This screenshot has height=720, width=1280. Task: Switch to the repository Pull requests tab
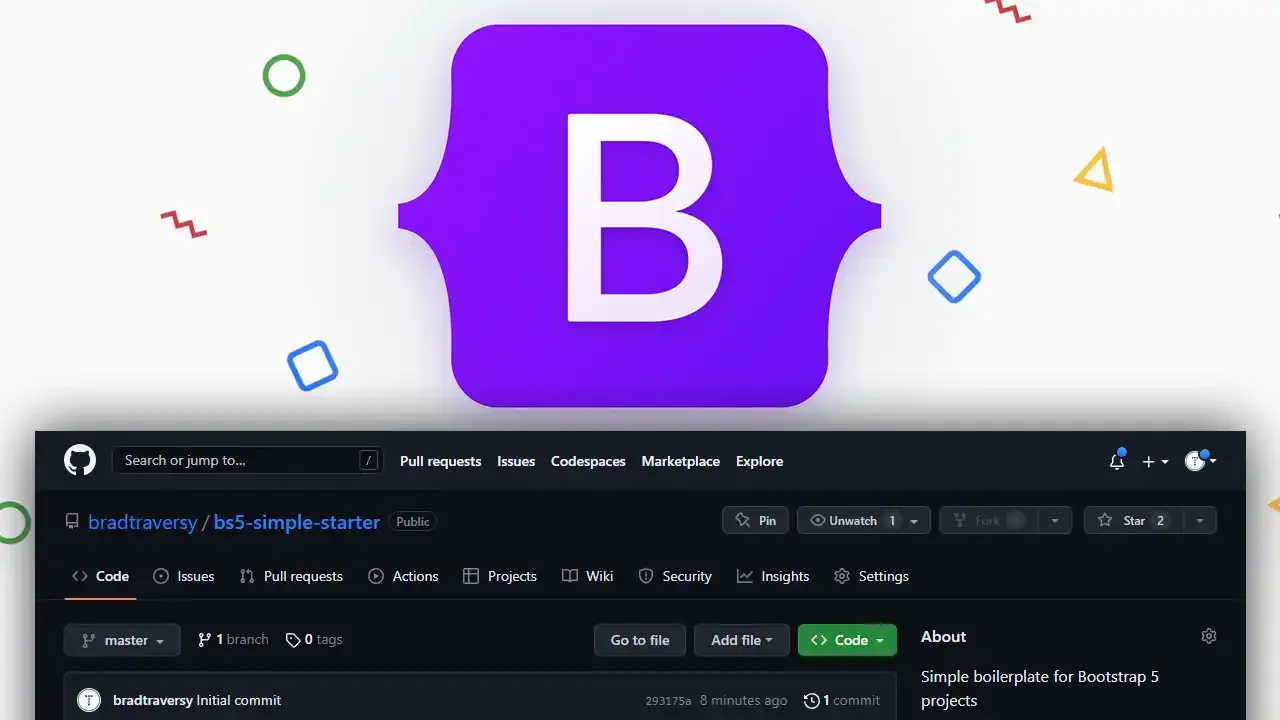pos(291,577)
